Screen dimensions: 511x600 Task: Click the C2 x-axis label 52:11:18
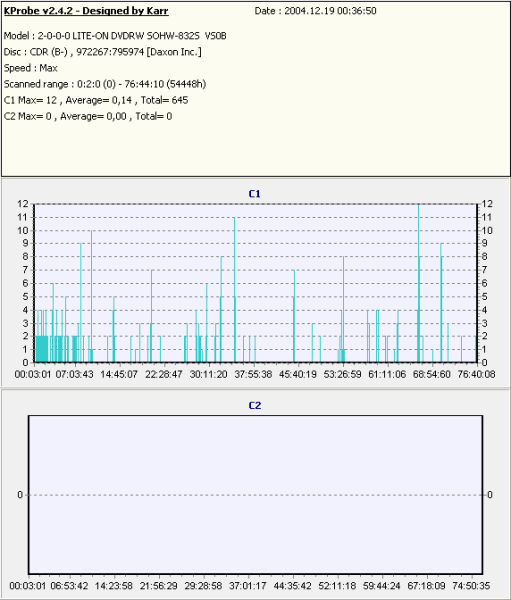pyautogui.click(x=337, y=586)
